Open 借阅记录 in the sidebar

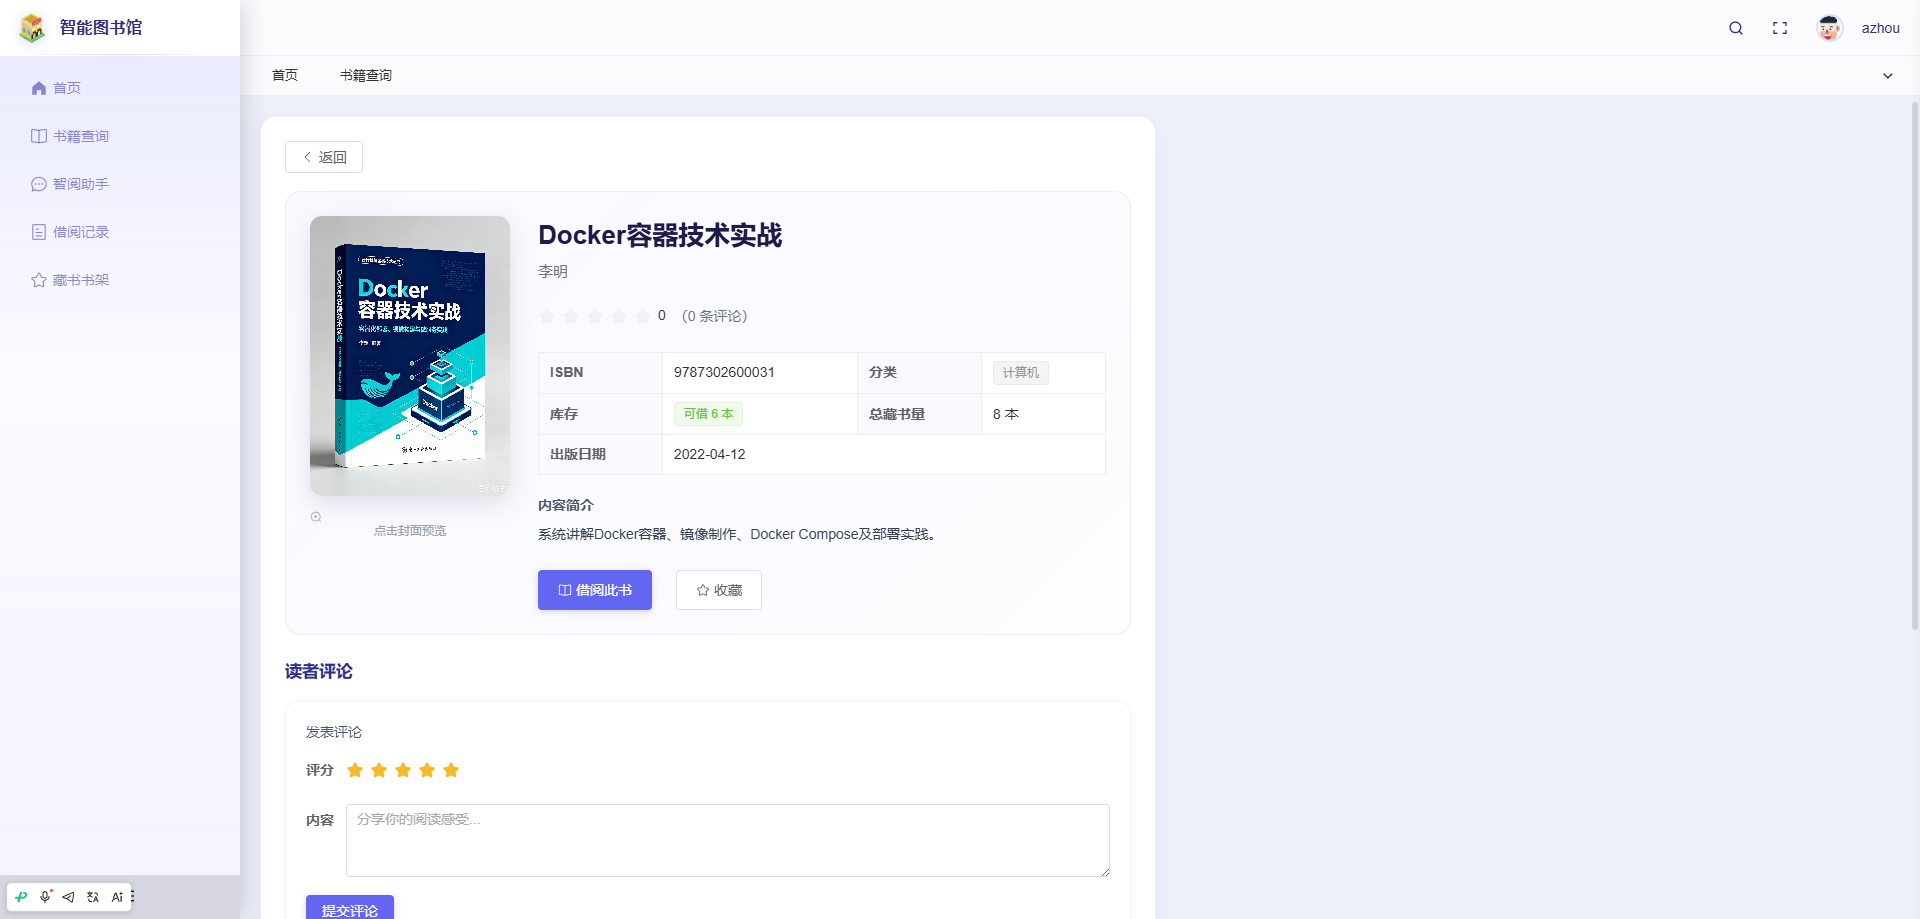120,232
